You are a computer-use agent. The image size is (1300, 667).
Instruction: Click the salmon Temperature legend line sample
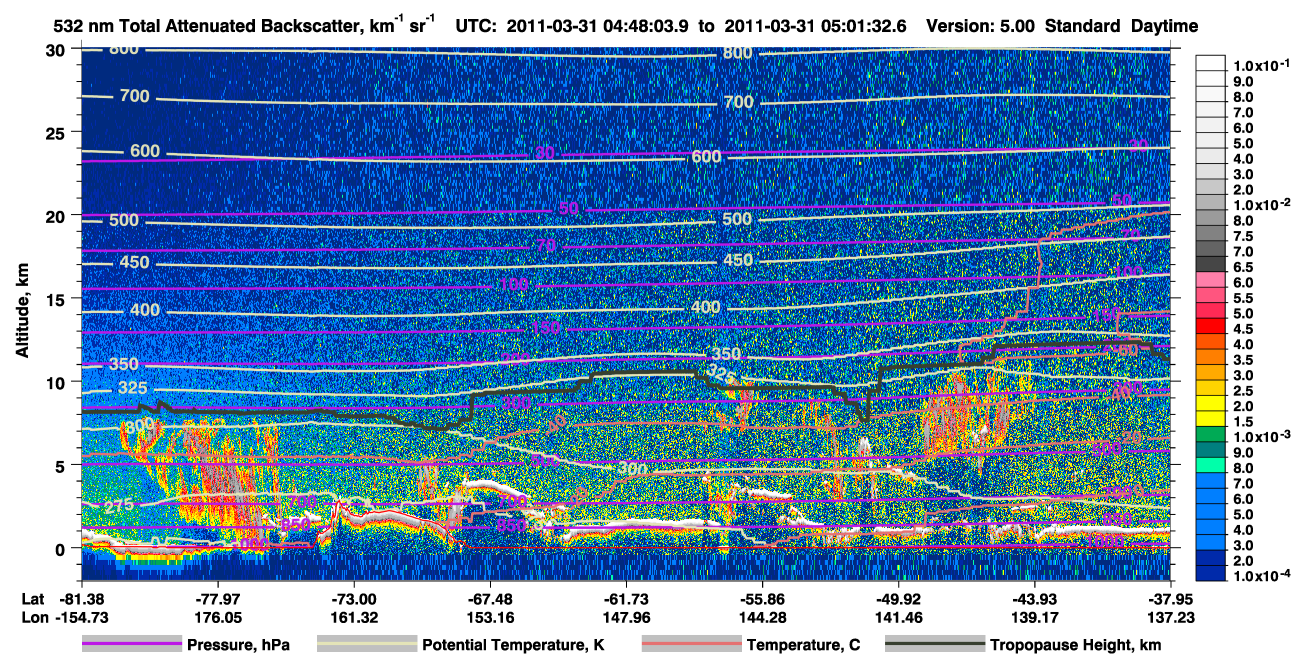click(691, 644)
